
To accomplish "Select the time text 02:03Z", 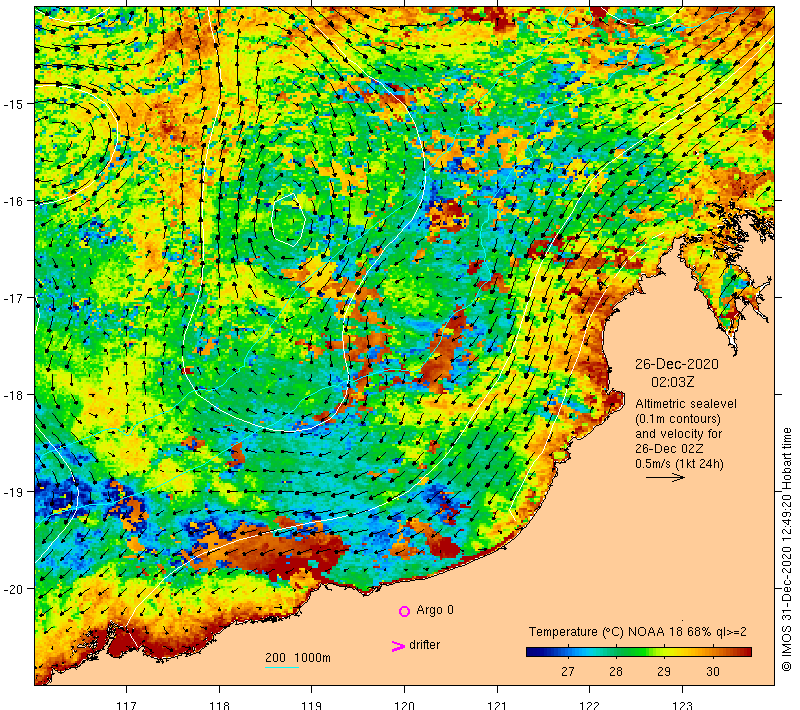I will click(x=672, y=382).
